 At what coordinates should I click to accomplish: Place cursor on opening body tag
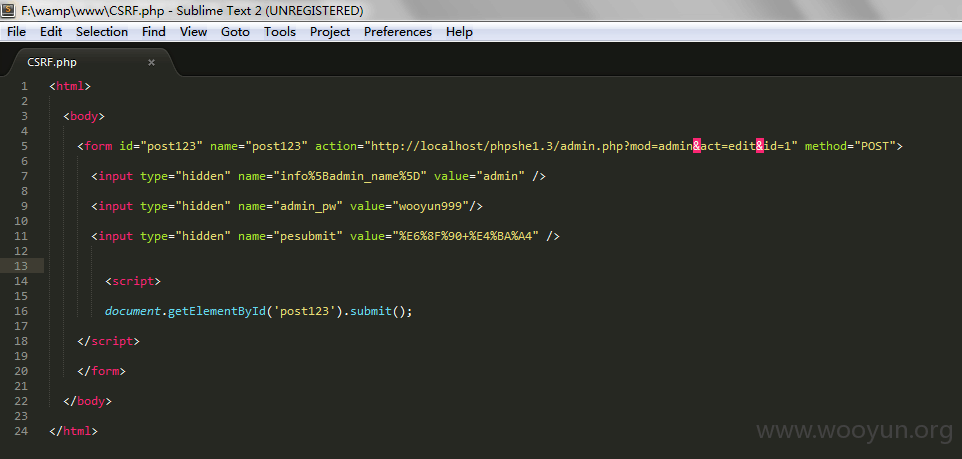(x=84, y=116)
